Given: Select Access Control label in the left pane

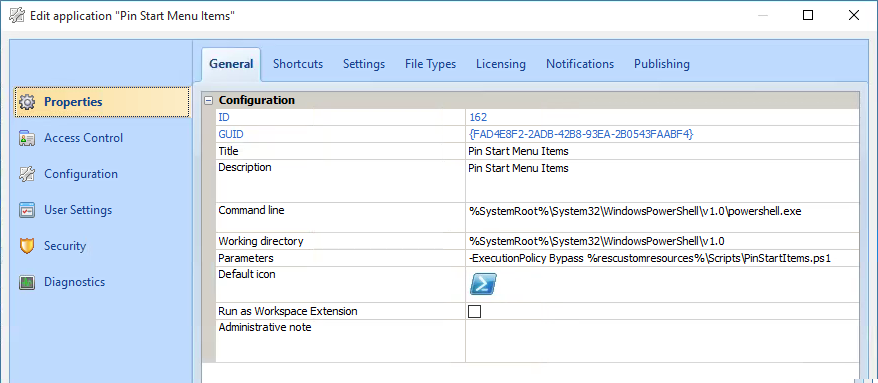Looking at the screenshot, I should tap(83, 138).
